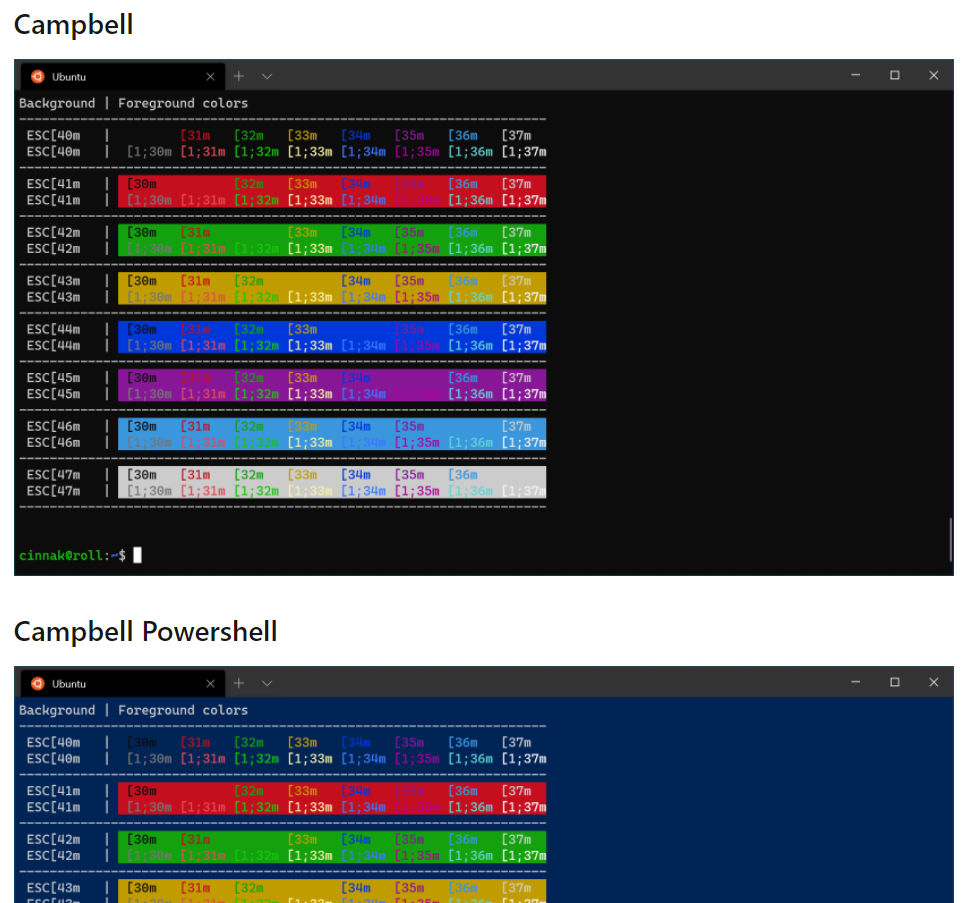This screenshot has width=971, height=903.
Task: Click the Ubuntu icon in the Campbell Powershell terminal tab
Action: [38, 683]
